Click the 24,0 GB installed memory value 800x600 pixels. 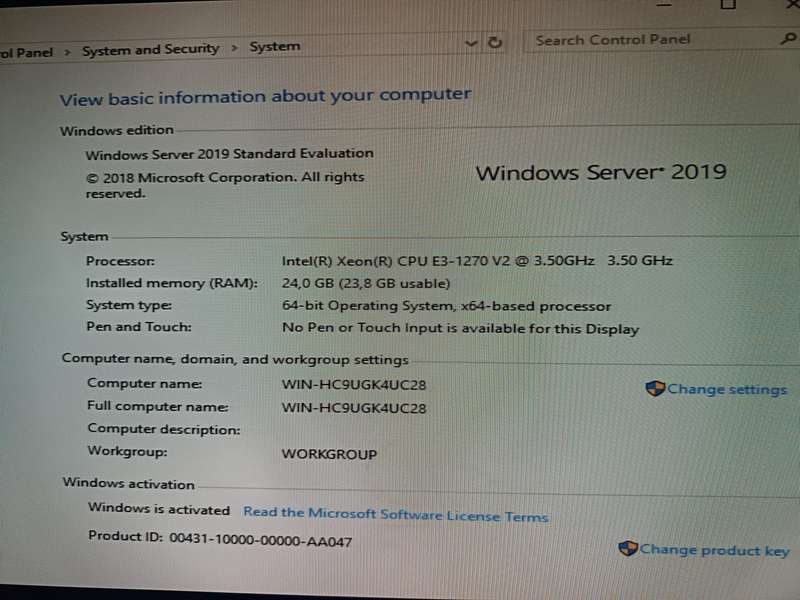click(x=366, y=283)
